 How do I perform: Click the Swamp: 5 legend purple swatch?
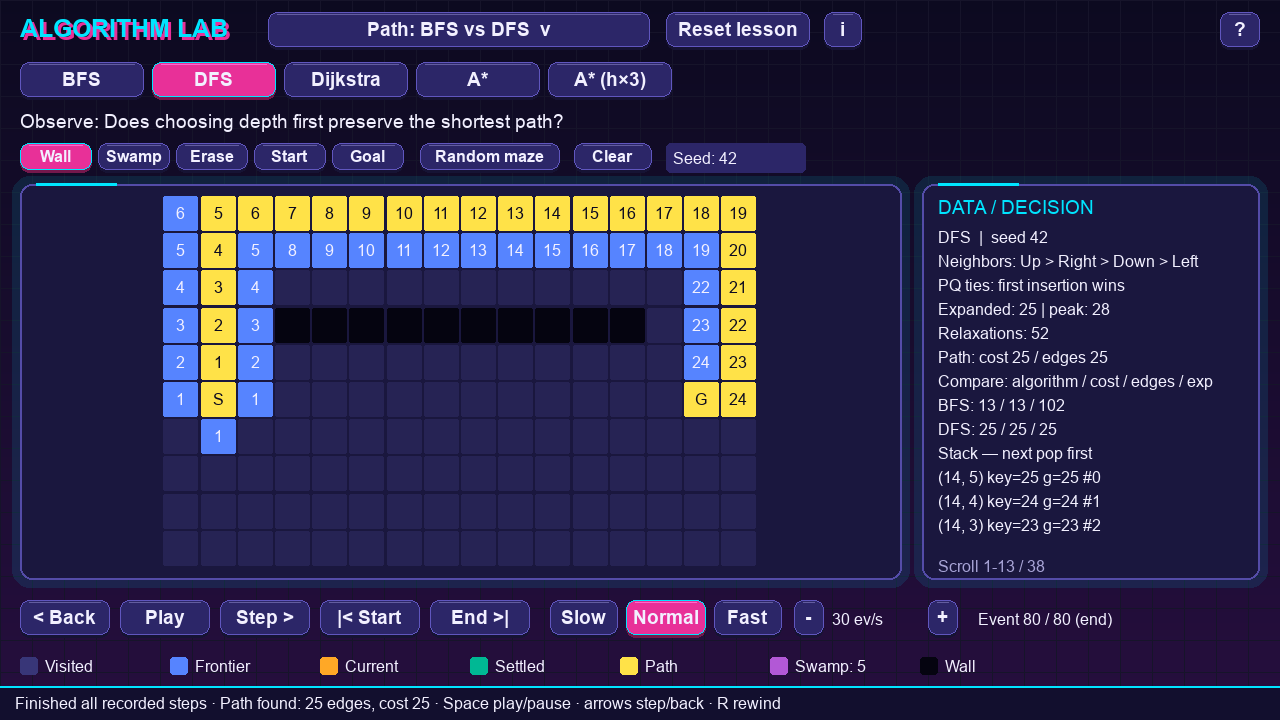[779, 666]
